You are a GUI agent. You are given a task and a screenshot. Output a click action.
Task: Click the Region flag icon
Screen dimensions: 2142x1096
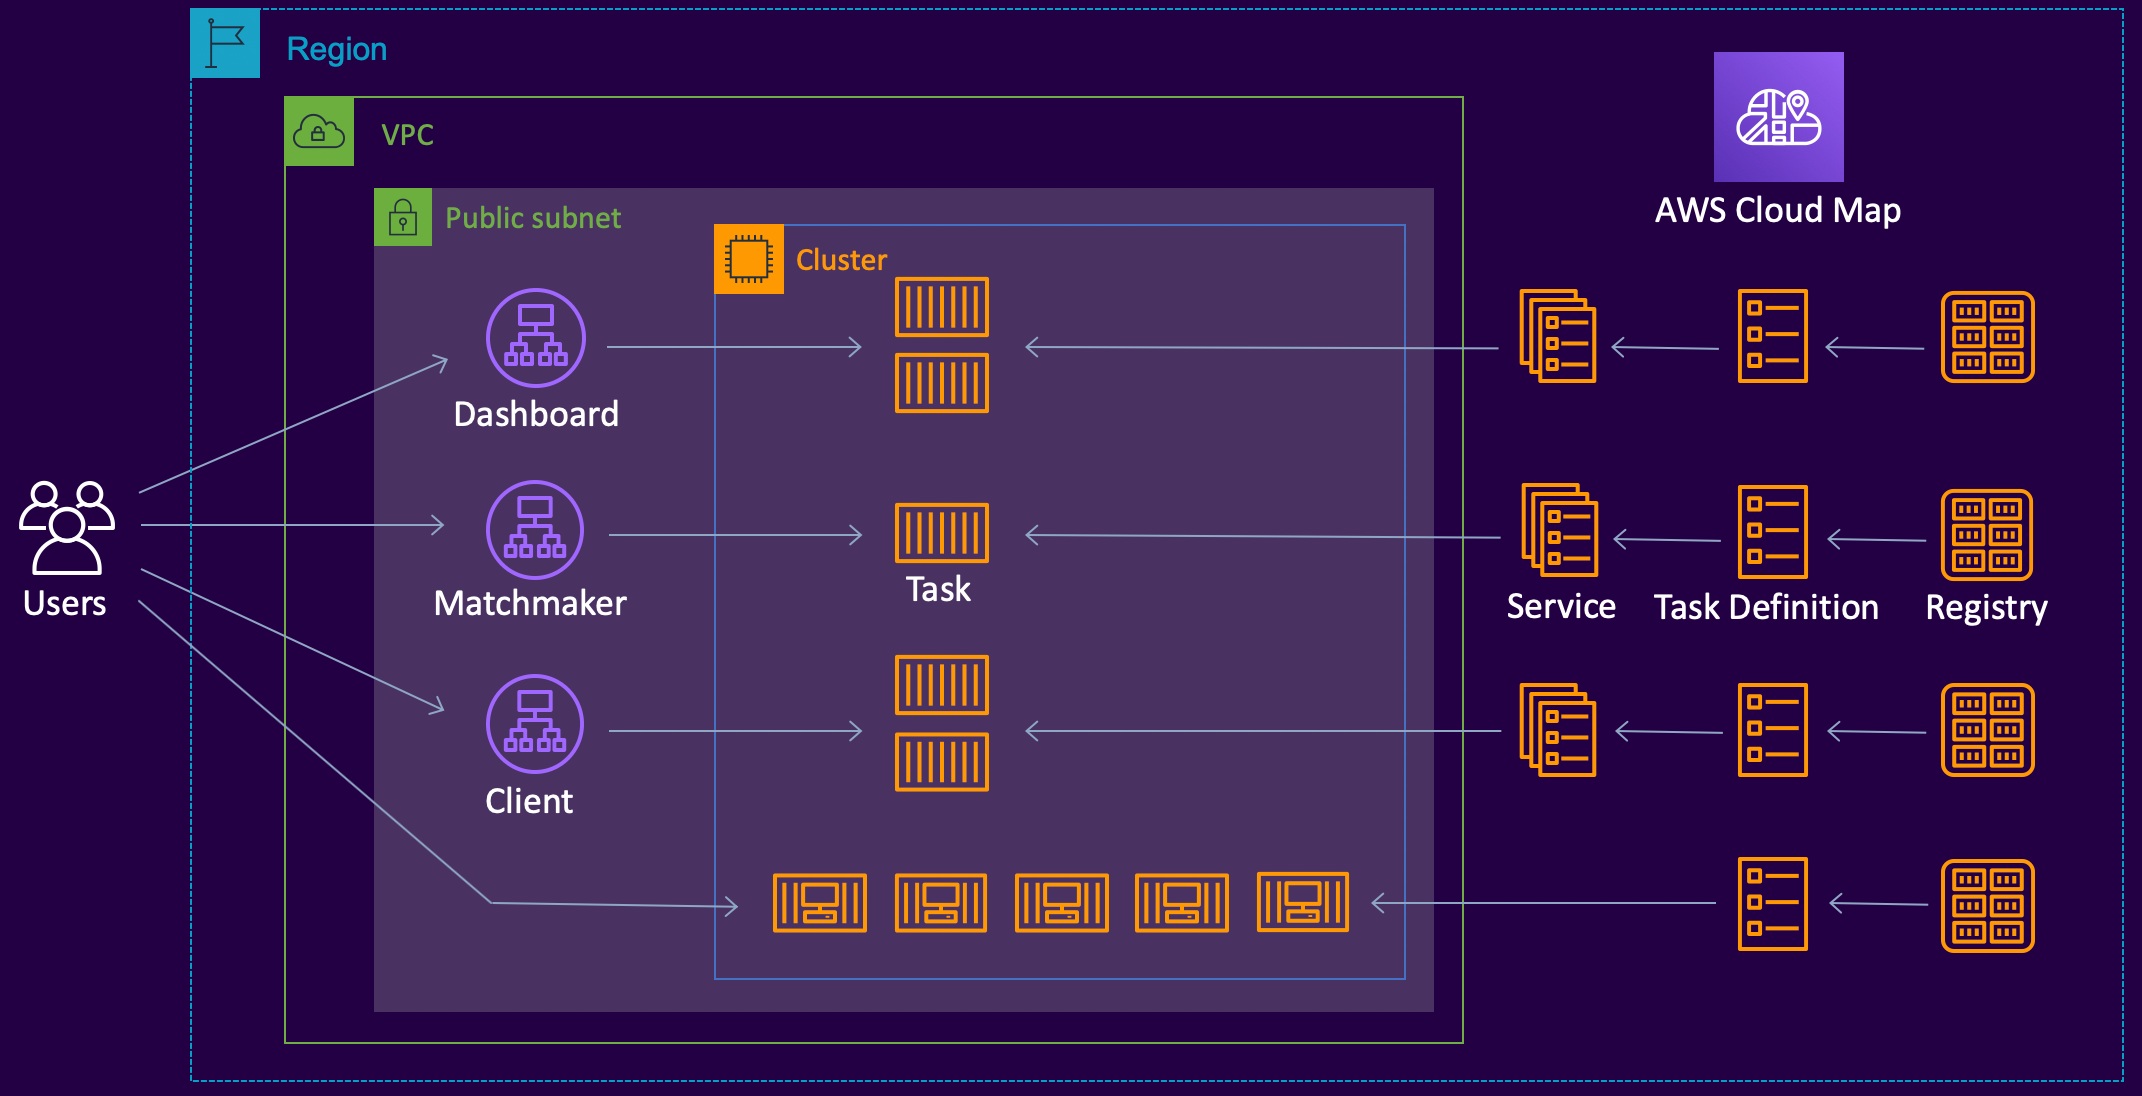coord(225,43)
